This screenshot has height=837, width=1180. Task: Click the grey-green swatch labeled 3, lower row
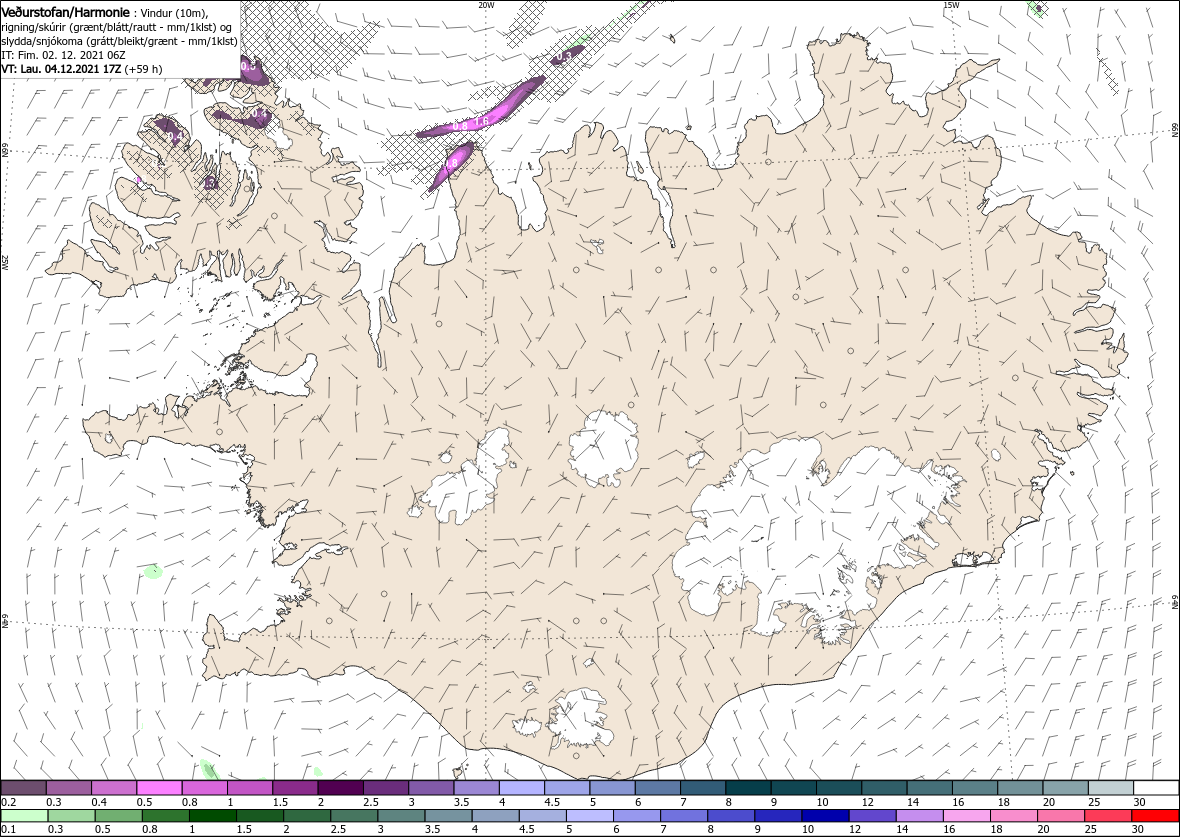[x=401, y=816]
